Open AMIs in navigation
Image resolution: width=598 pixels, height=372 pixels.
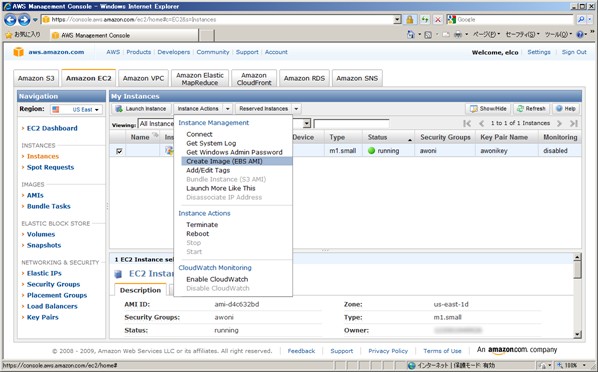(35, 195)
